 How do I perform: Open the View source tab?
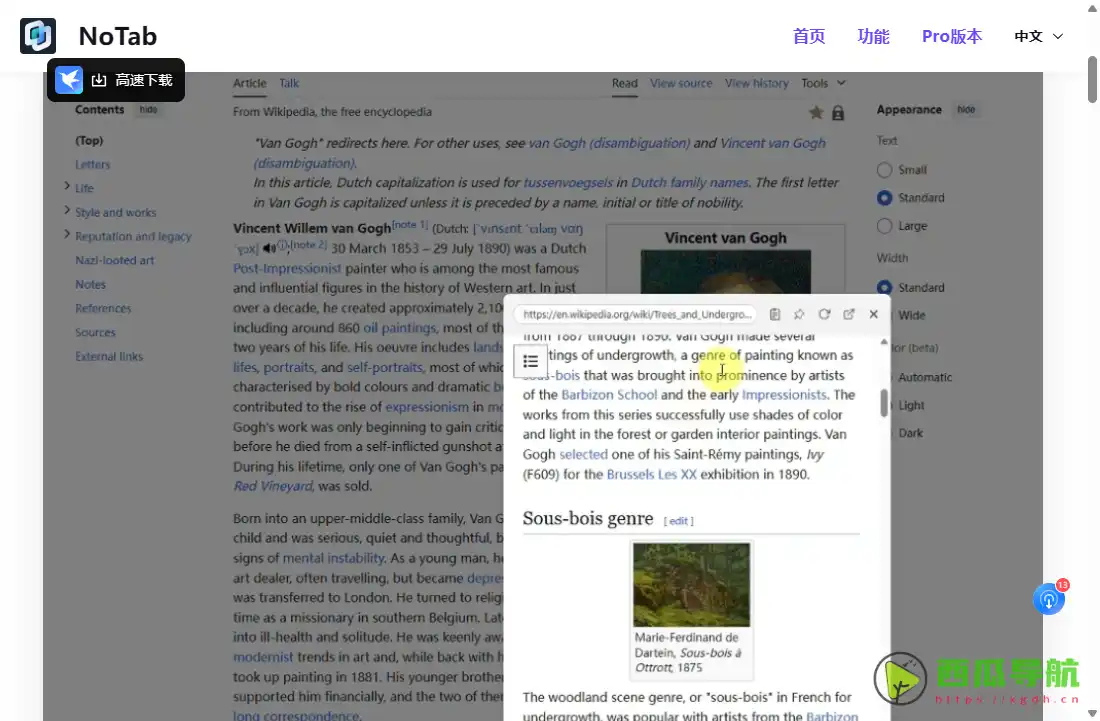[680, 83]
